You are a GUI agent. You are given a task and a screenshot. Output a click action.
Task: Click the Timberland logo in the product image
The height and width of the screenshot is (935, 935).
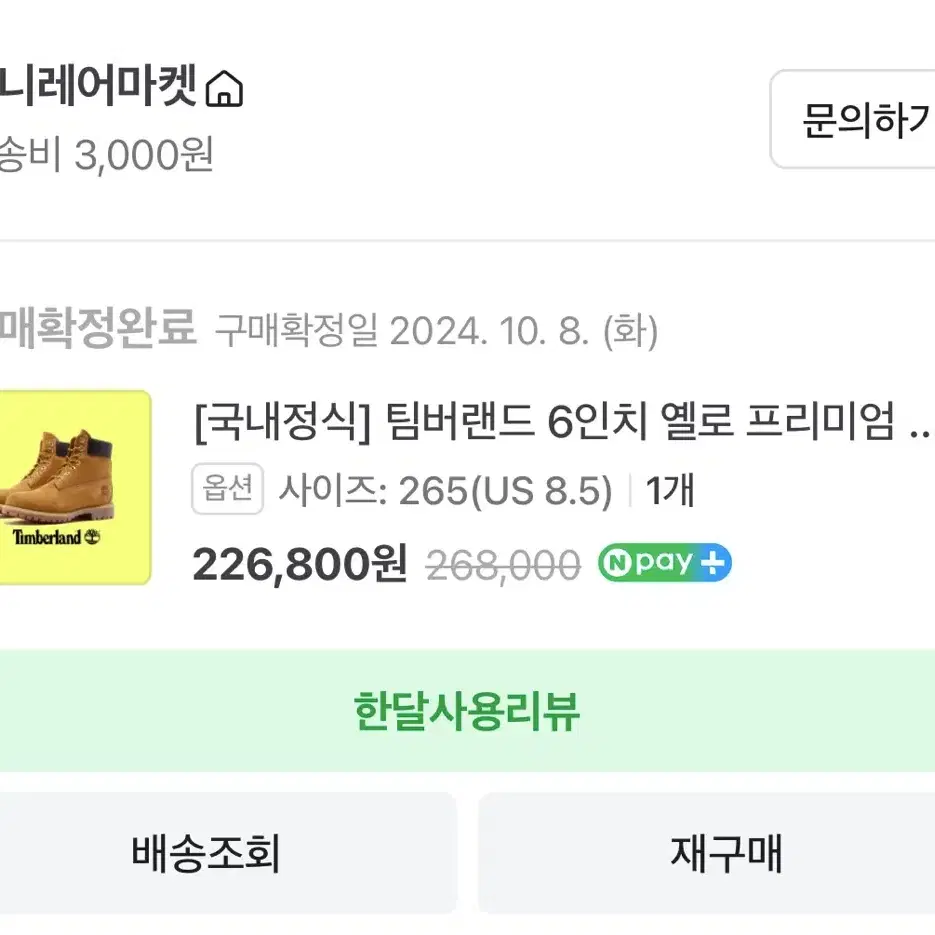(57, 537)
